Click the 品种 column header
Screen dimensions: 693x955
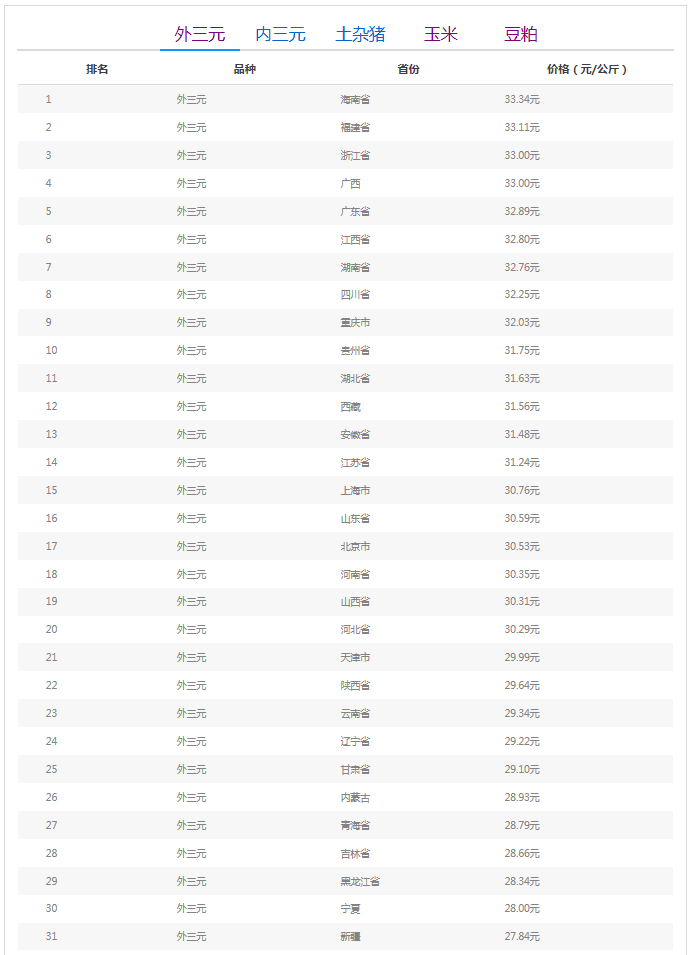tap(244, 69)
